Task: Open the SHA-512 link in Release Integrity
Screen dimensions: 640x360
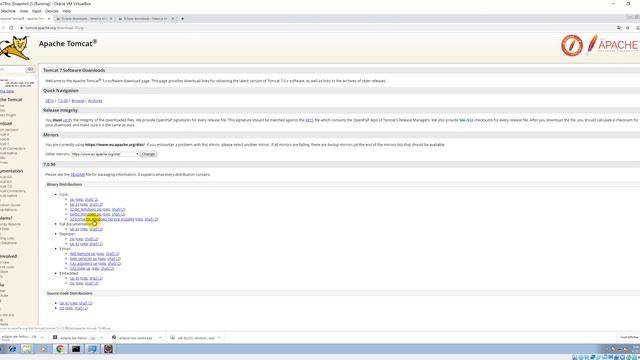Action: (x=466, y=120)
